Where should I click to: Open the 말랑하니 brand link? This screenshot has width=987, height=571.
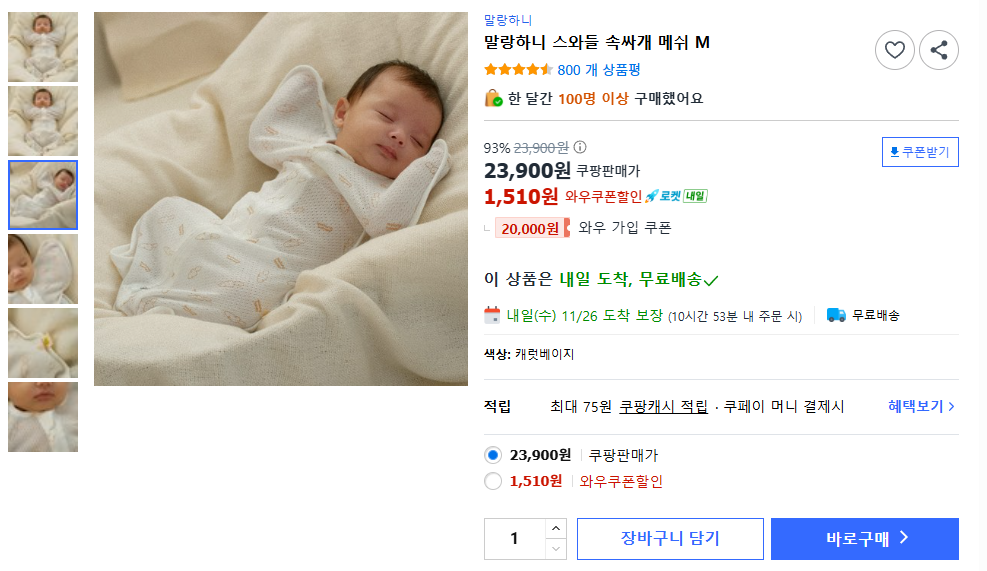(508, 20)
